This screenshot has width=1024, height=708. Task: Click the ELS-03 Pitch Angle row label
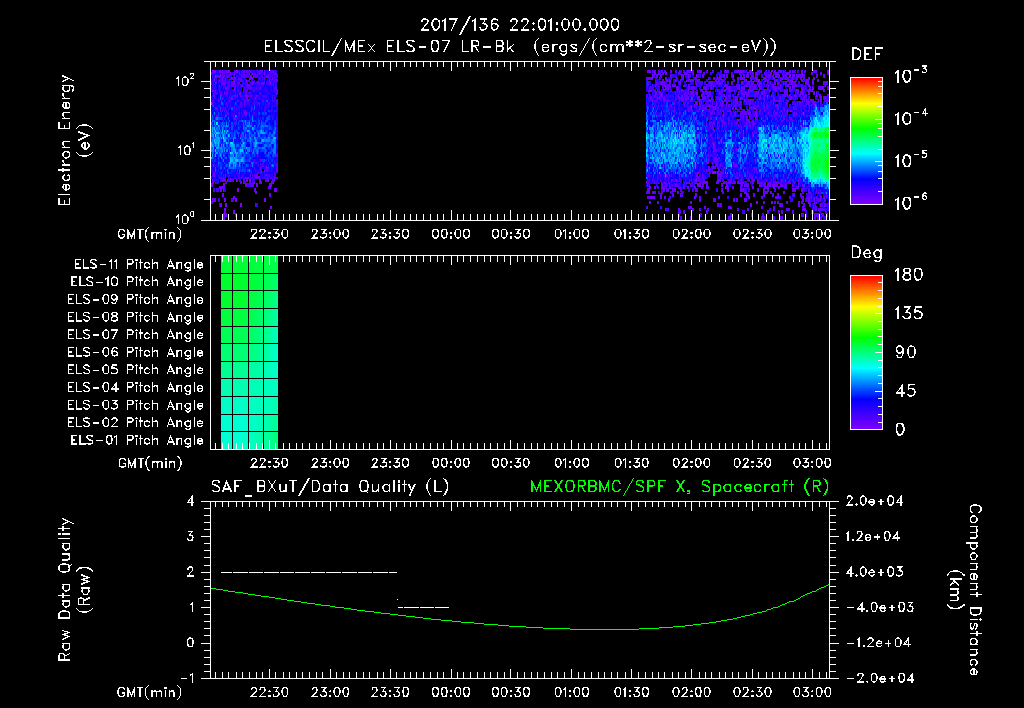coord(135,406)
